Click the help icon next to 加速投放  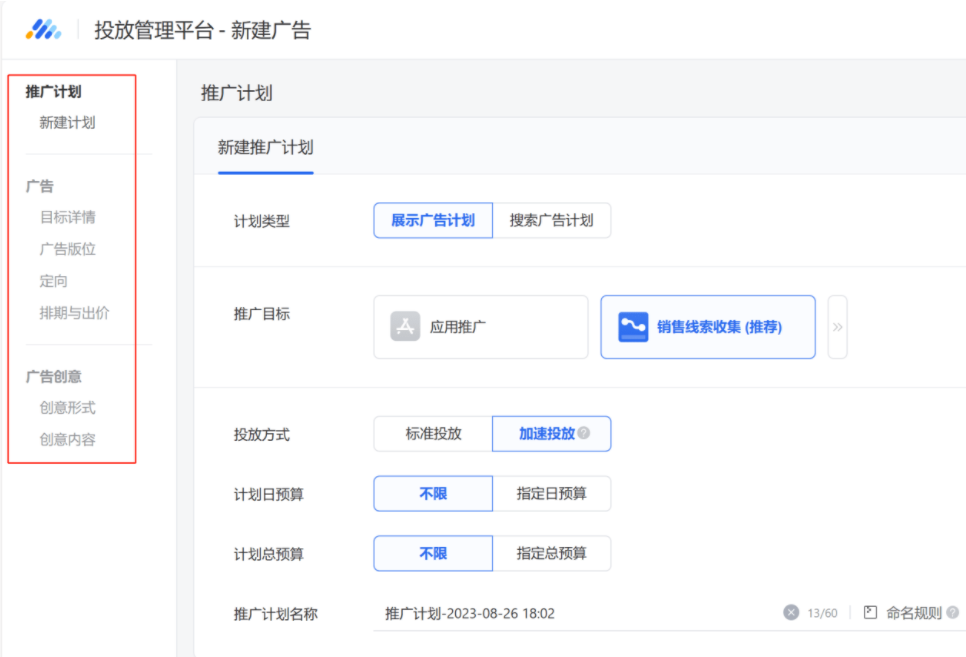coord(584,433)
